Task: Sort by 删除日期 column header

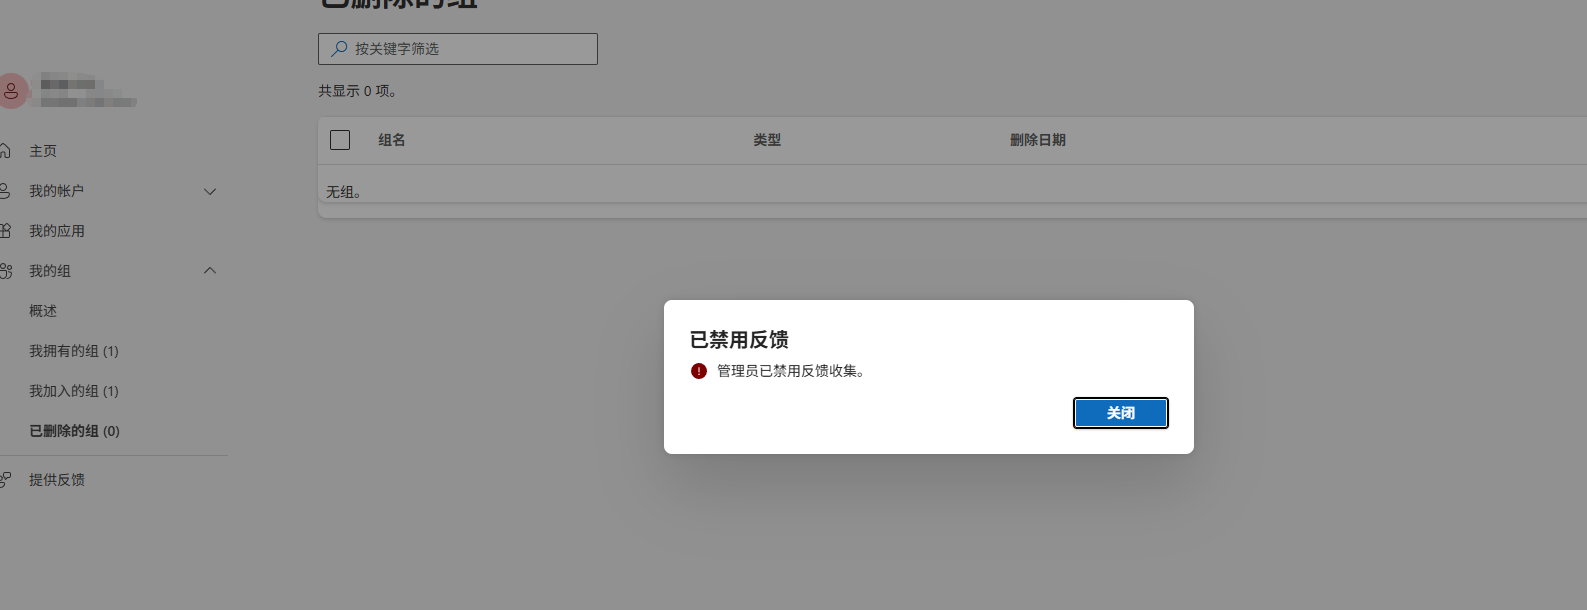Action: tap(1038, 140)
